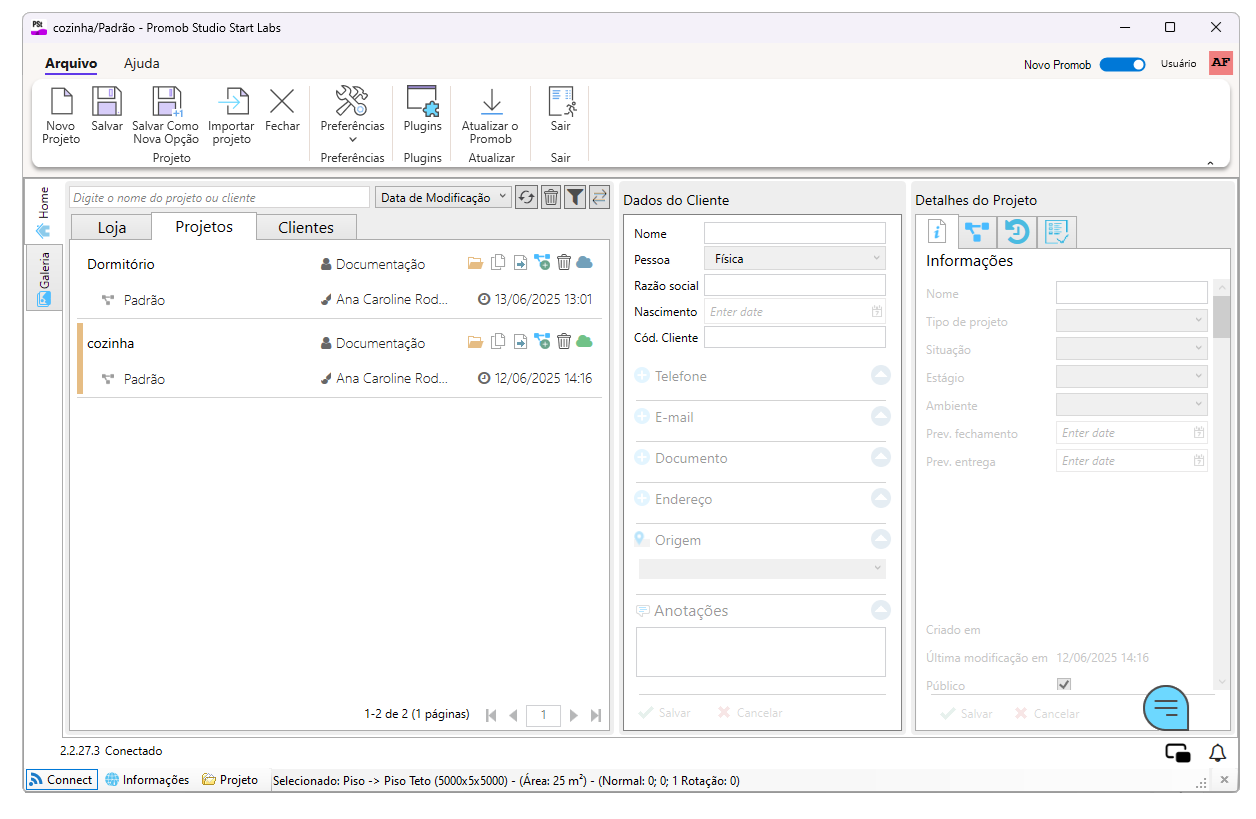Click the Connect button in status bar
The width and height of the screenshot is (1256, 819).
coord(62,780)
